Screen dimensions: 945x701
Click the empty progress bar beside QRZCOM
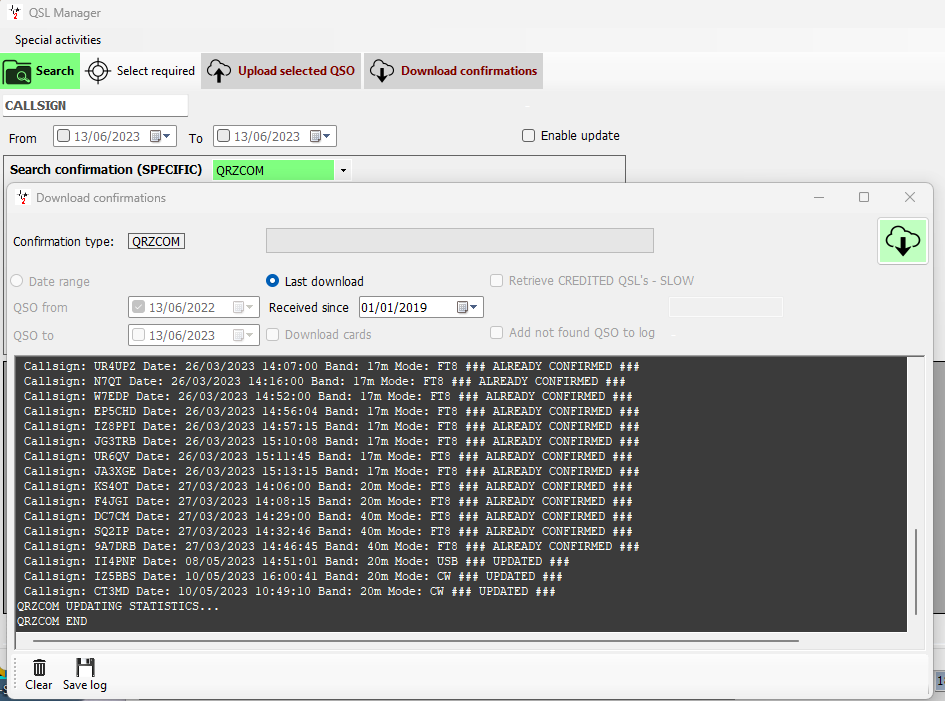click(x=460, y=240)
